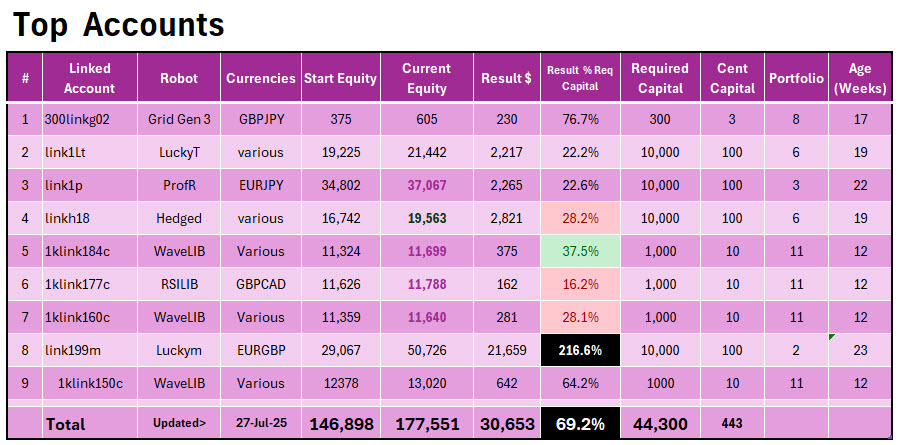Image resolution: width=900 pixels, height=445 pixels.
Task: Select the link199m account cell
Action: pos(72,351)
